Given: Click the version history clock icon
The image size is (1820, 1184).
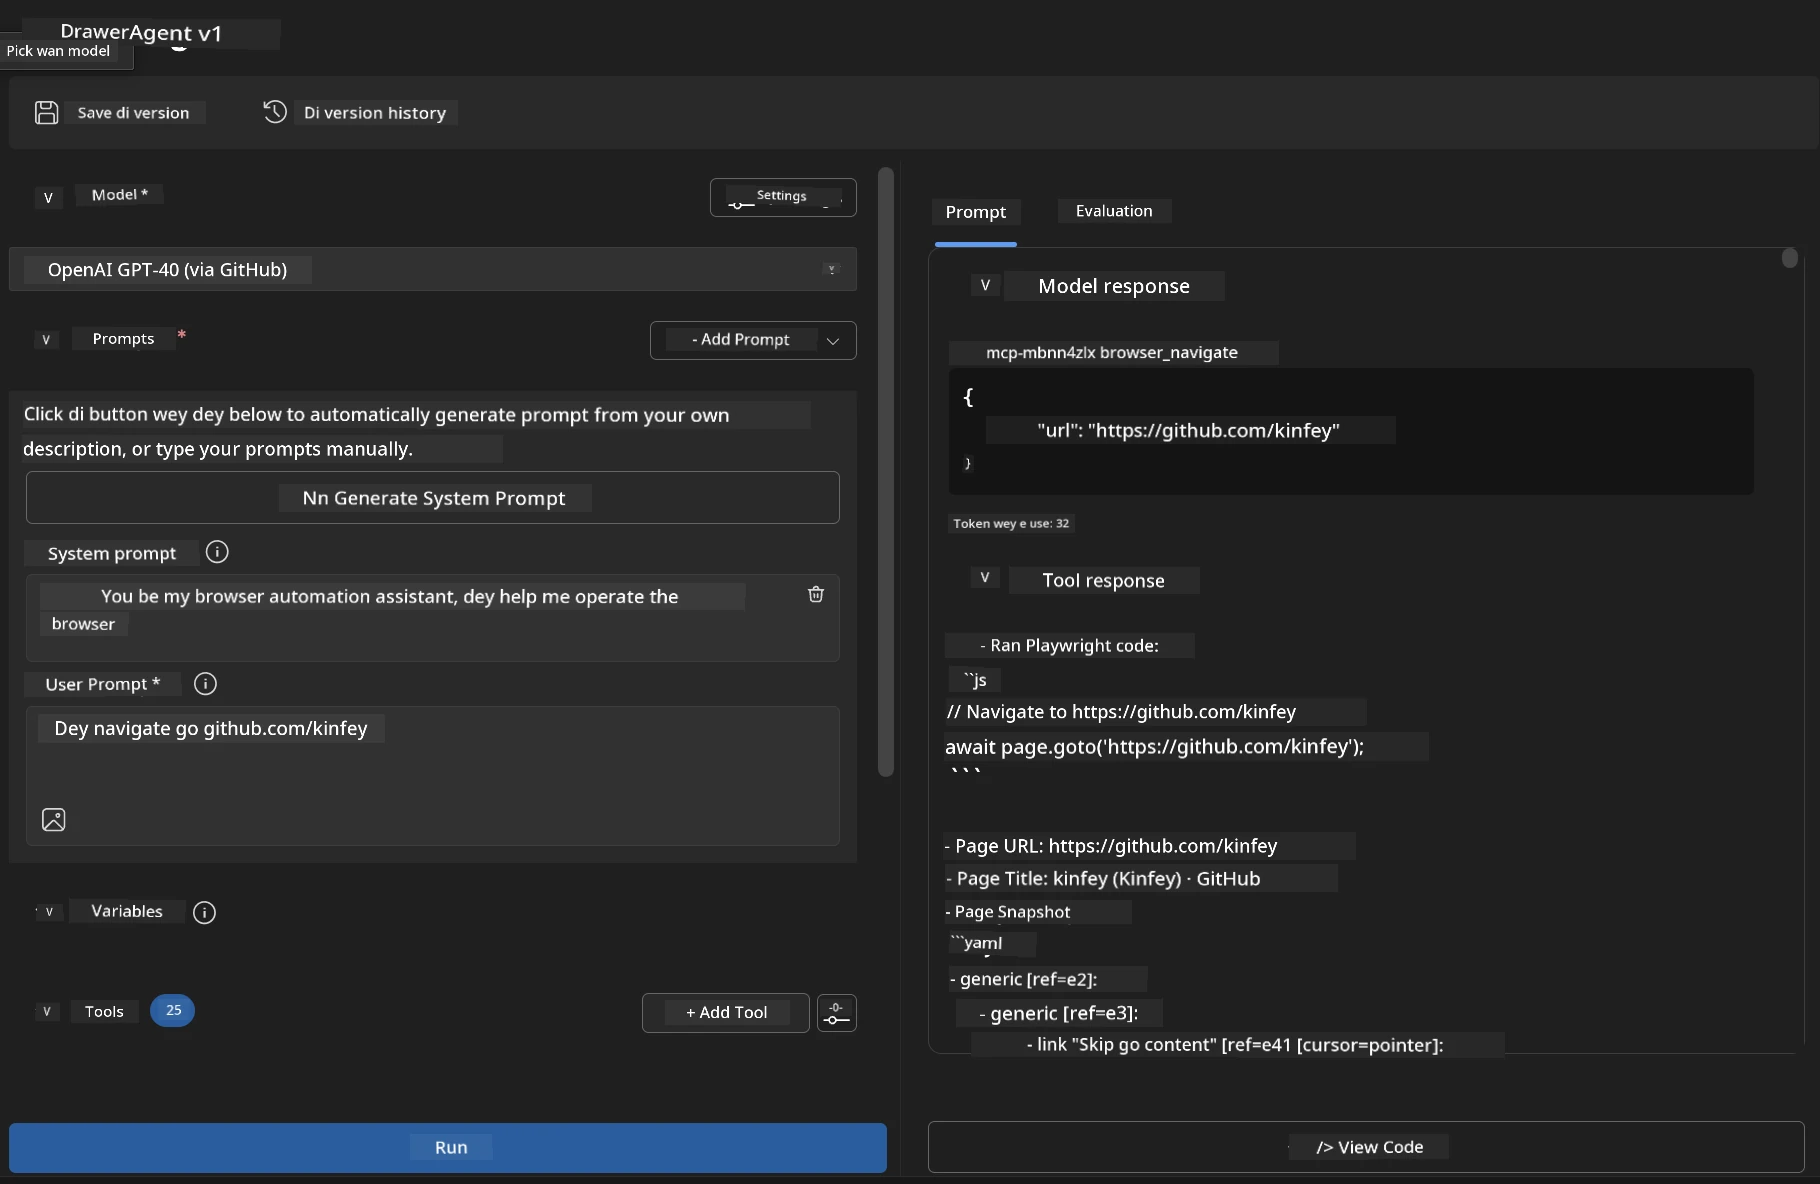Looking at the screenshot, I should [275, 112].
